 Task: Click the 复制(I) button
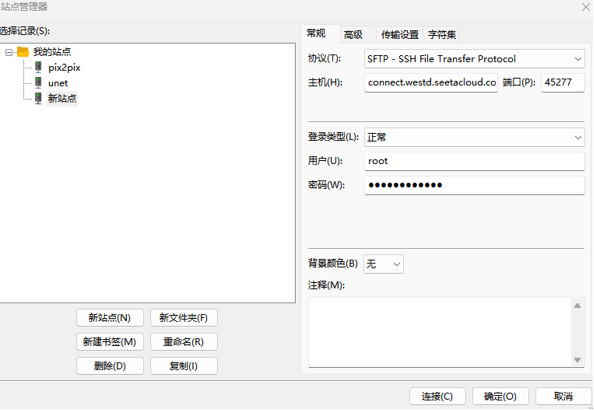[184, 366]
